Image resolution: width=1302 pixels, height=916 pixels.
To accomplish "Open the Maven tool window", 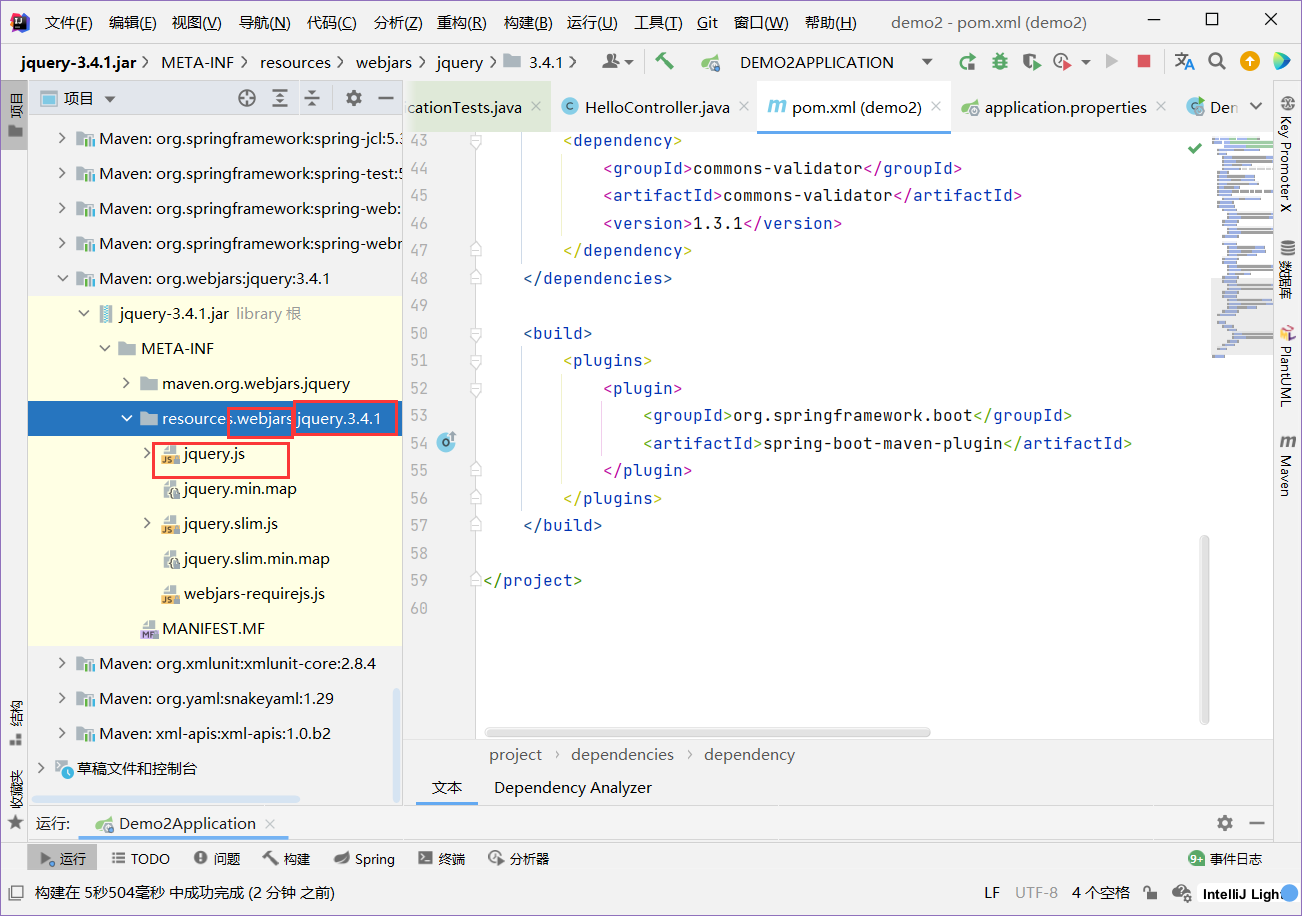I will [1288, 465].
